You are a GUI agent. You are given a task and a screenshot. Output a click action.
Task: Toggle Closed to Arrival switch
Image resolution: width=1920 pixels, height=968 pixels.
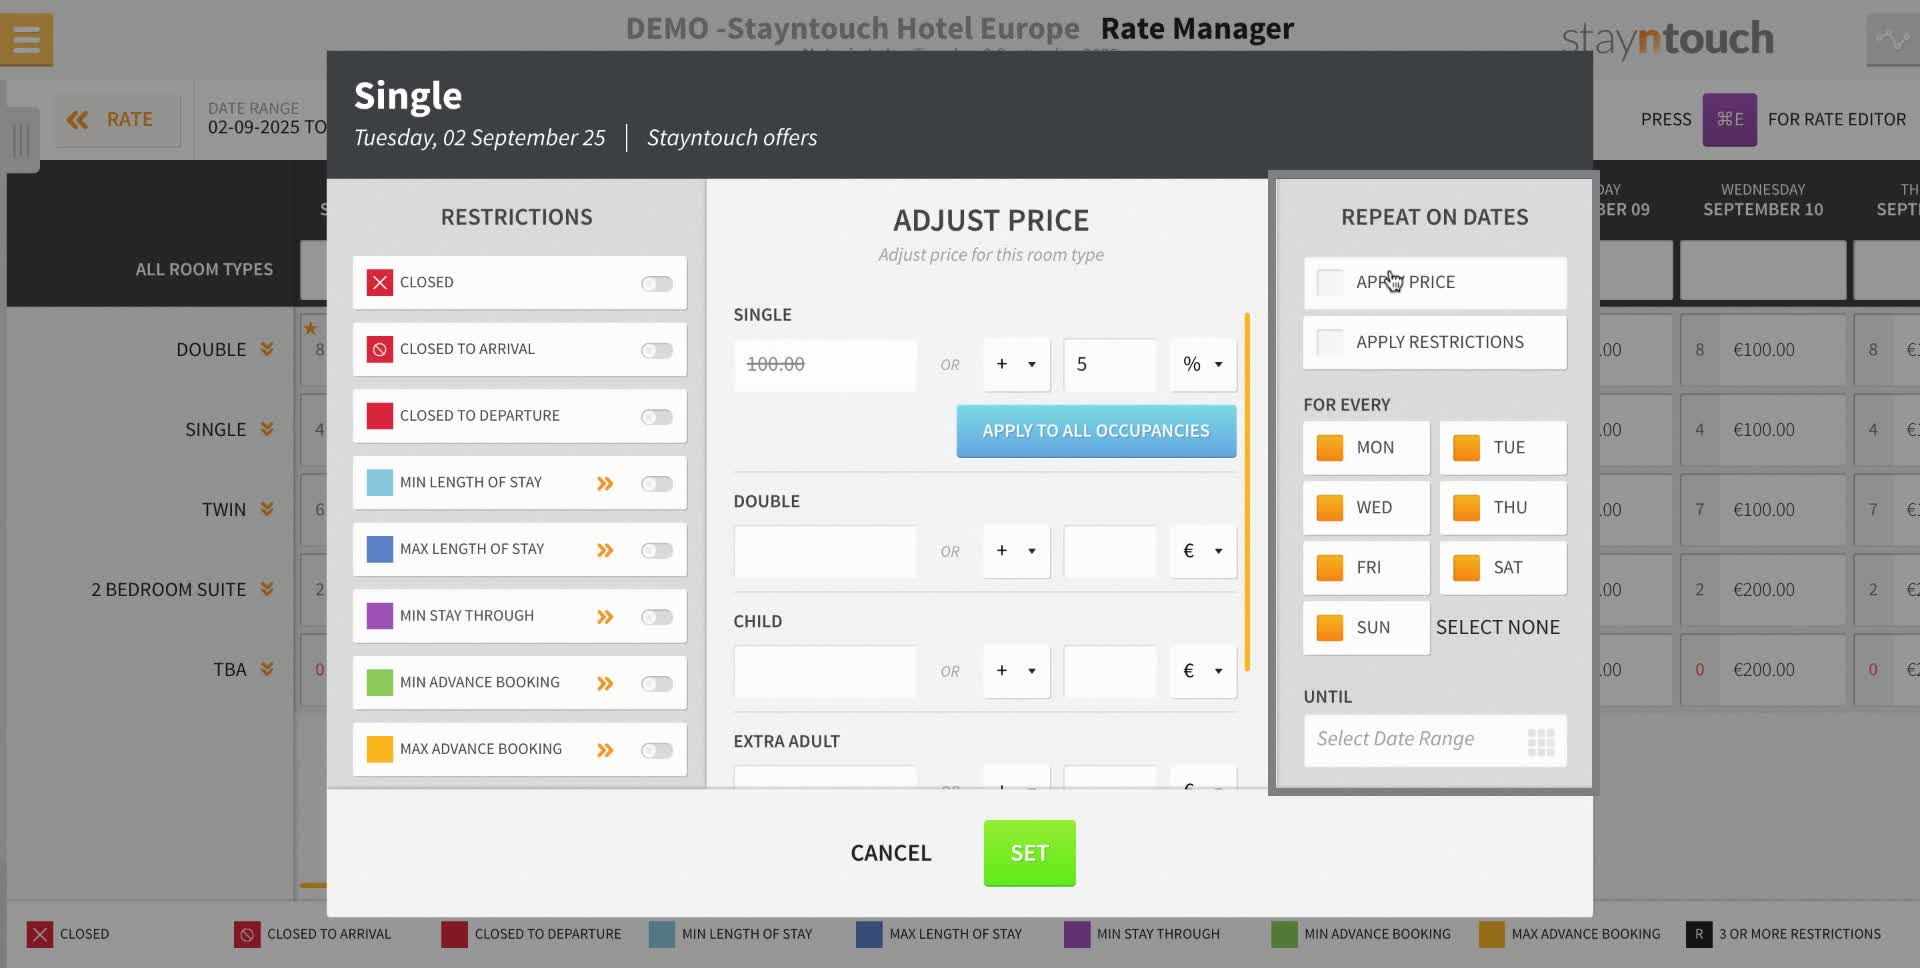[657, 350]
